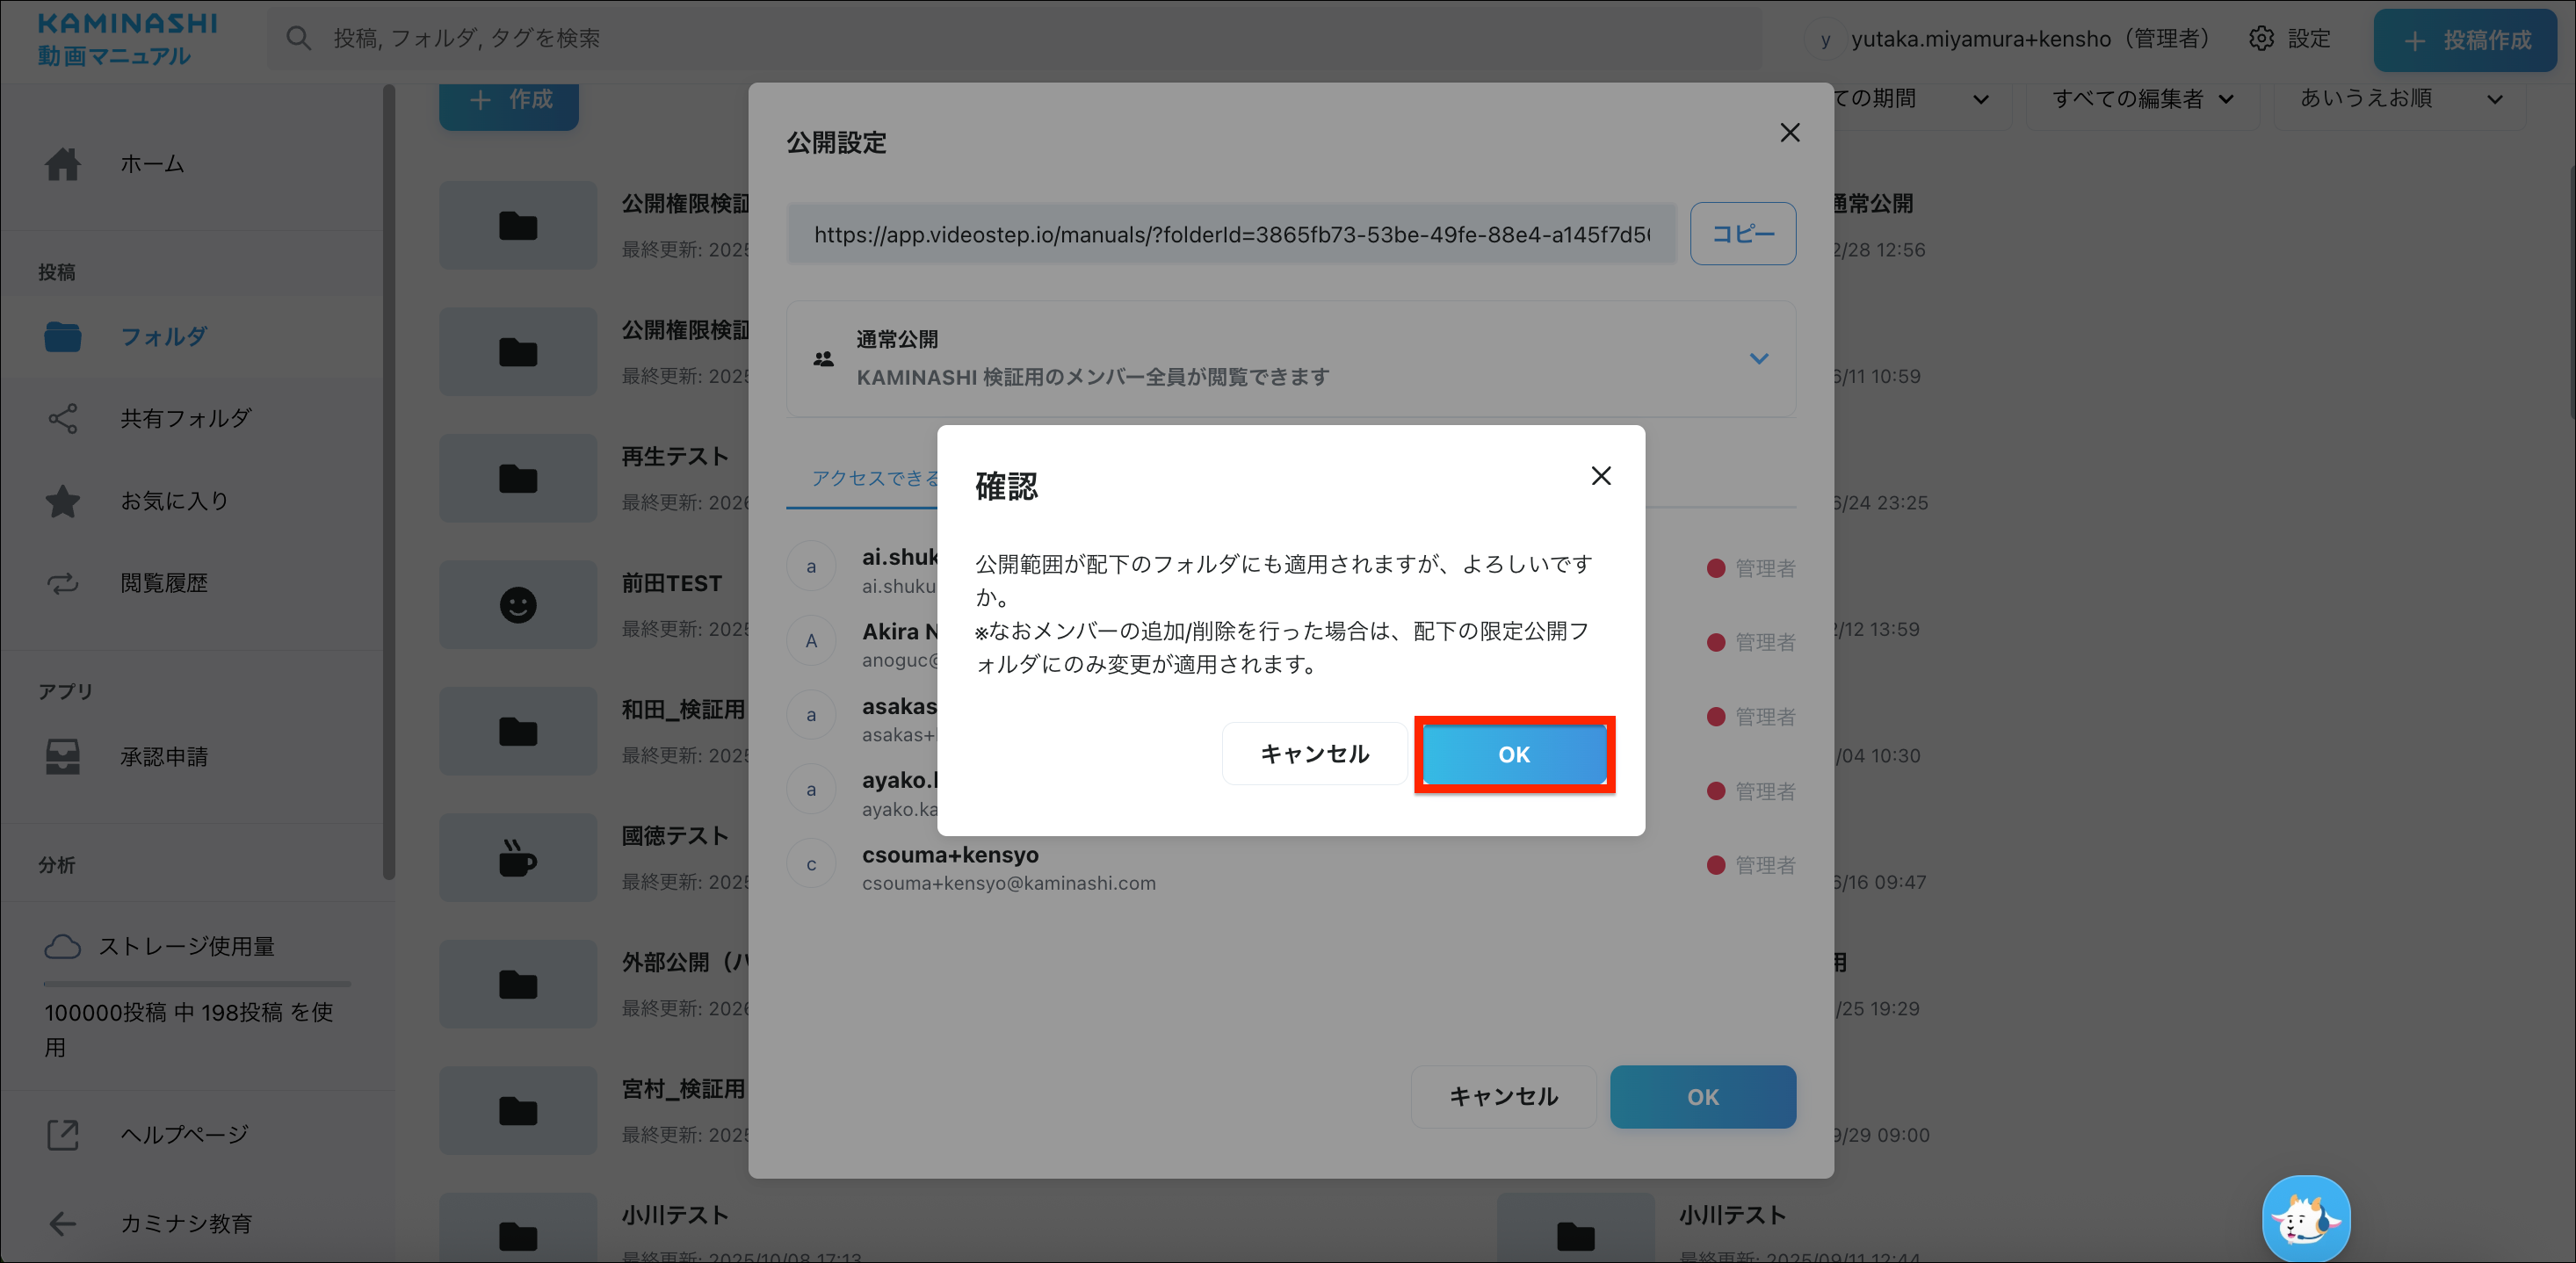Screen dimensions: 2576x1263
Task: Open the すべての編集者 filter dropdown
Action: tap(2142, 99)
